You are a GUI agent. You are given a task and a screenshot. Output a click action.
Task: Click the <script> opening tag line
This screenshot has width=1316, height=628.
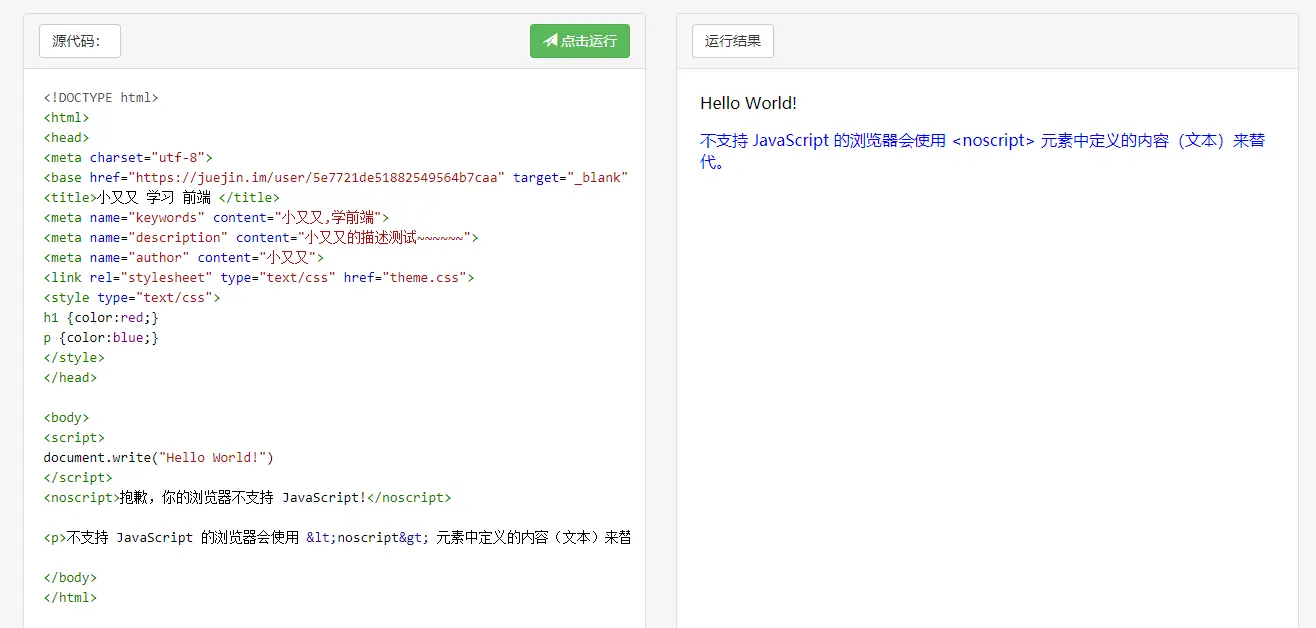click(x=74, y=438)
